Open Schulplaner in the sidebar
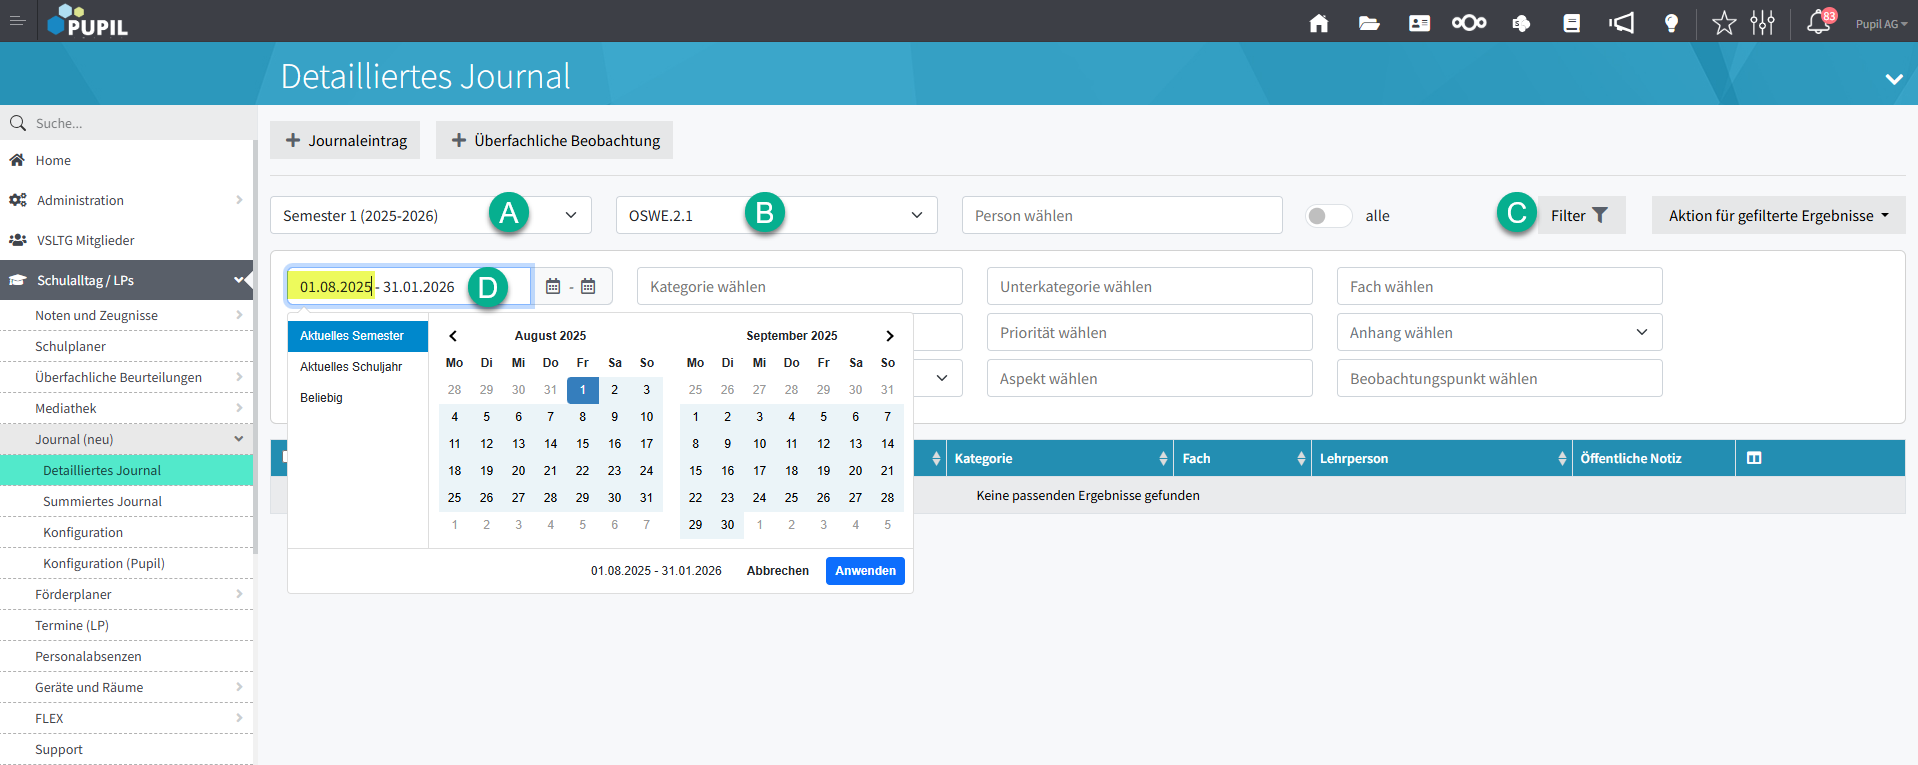The height and width of the screenshot is (765, 1918). tap(127, 346)
